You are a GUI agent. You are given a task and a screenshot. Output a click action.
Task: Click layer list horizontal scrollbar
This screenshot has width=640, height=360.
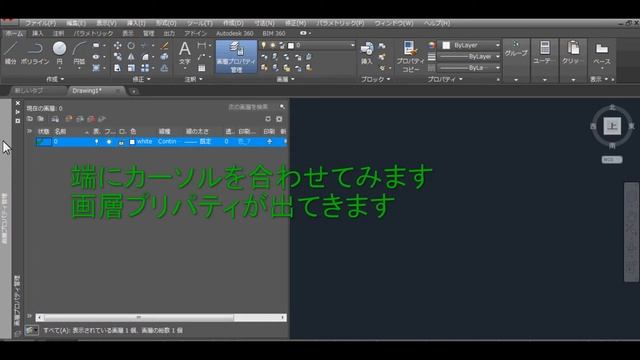(161, 318)
